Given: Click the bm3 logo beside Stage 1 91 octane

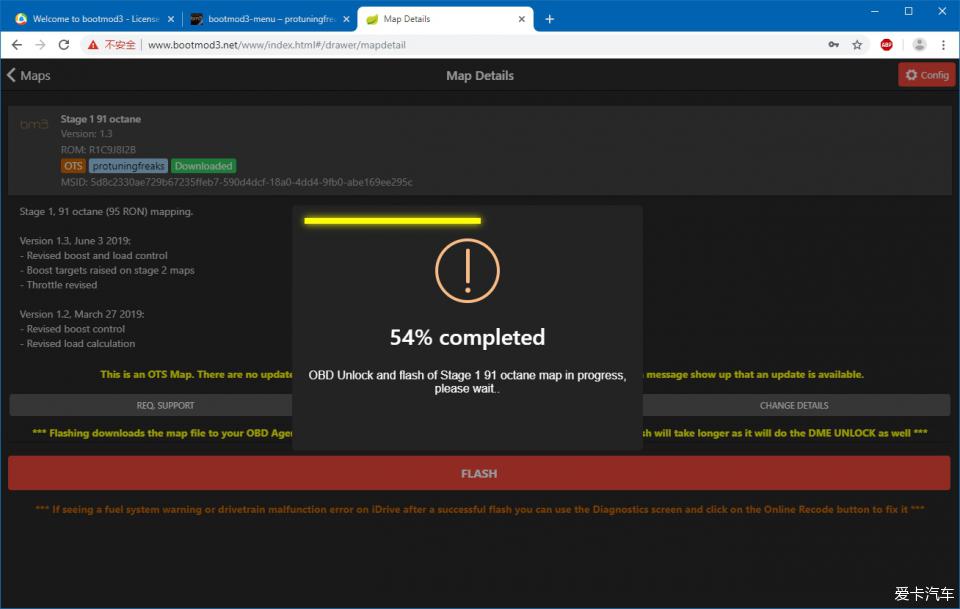Looking at the screenshot, I should 34,124.
